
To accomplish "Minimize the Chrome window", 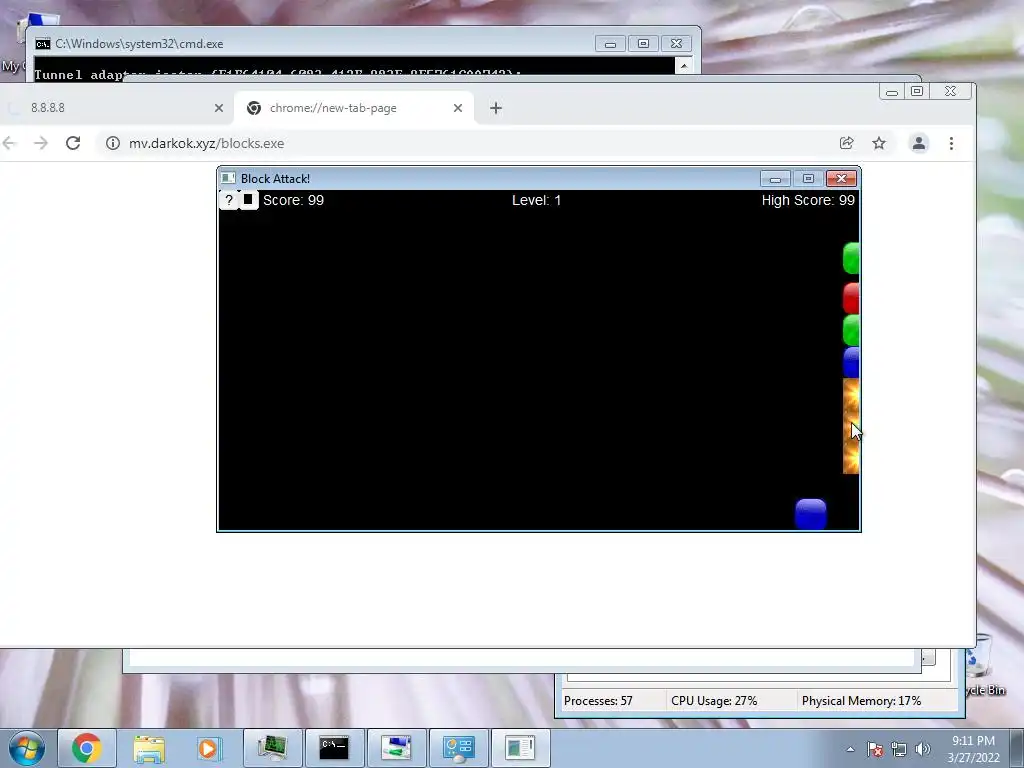I will [x=891, y=92].
